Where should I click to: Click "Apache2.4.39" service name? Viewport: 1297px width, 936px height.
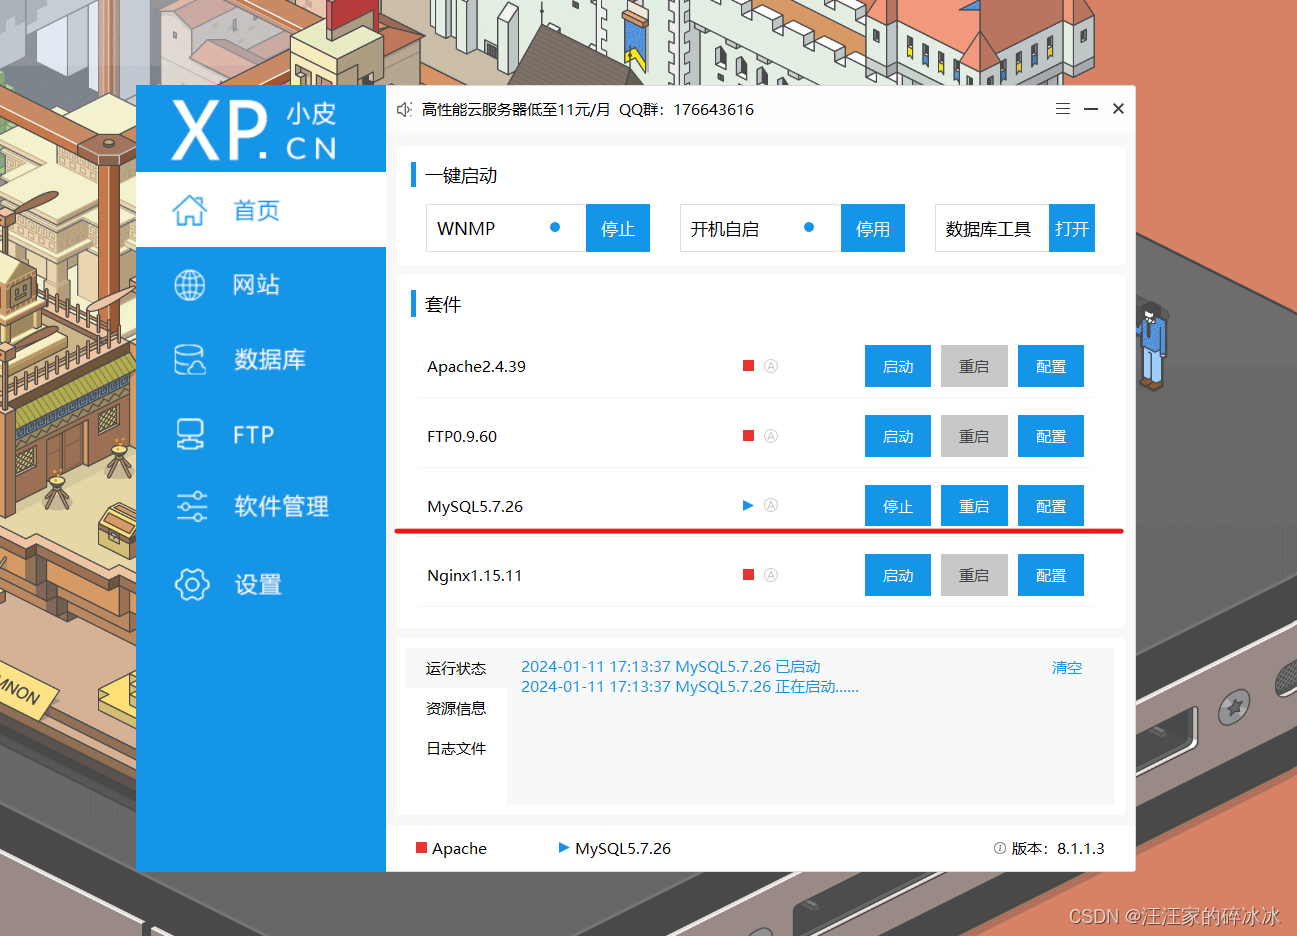pos(476,366)
